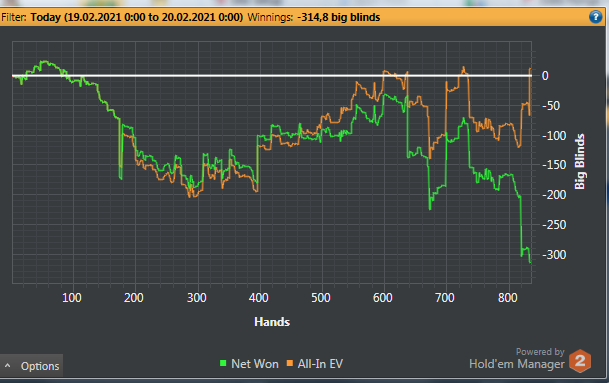Click the 500 hands axis label

click(321, 298)
